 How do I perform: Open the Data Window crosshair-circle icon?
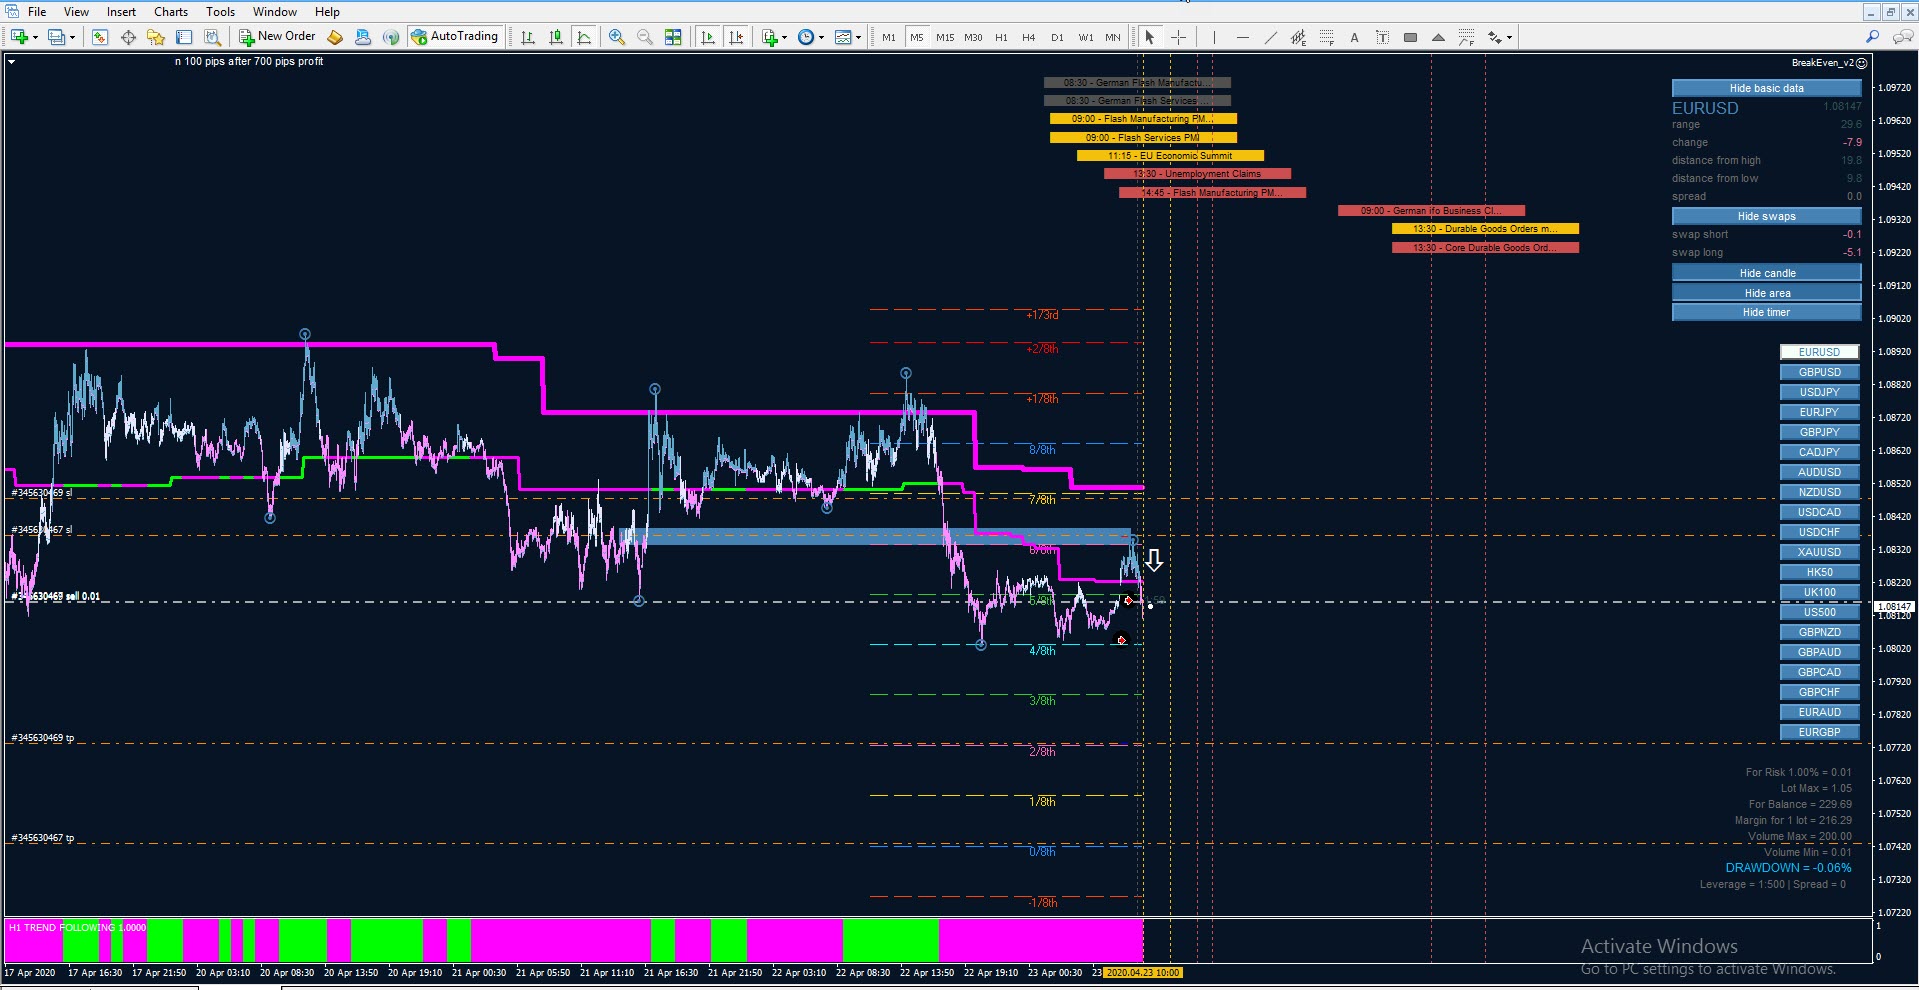pos(128,37)
